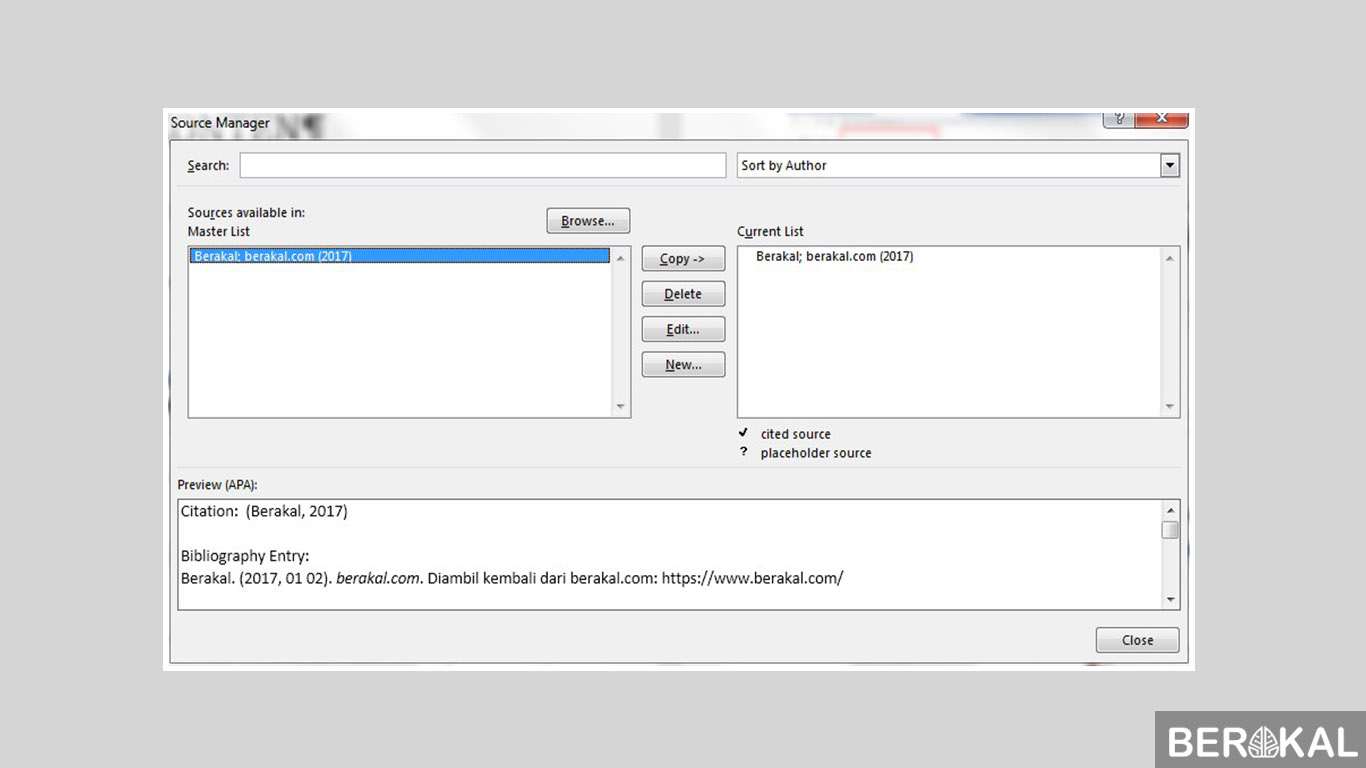
Task: Create a New source
Action: click(683, 365)
